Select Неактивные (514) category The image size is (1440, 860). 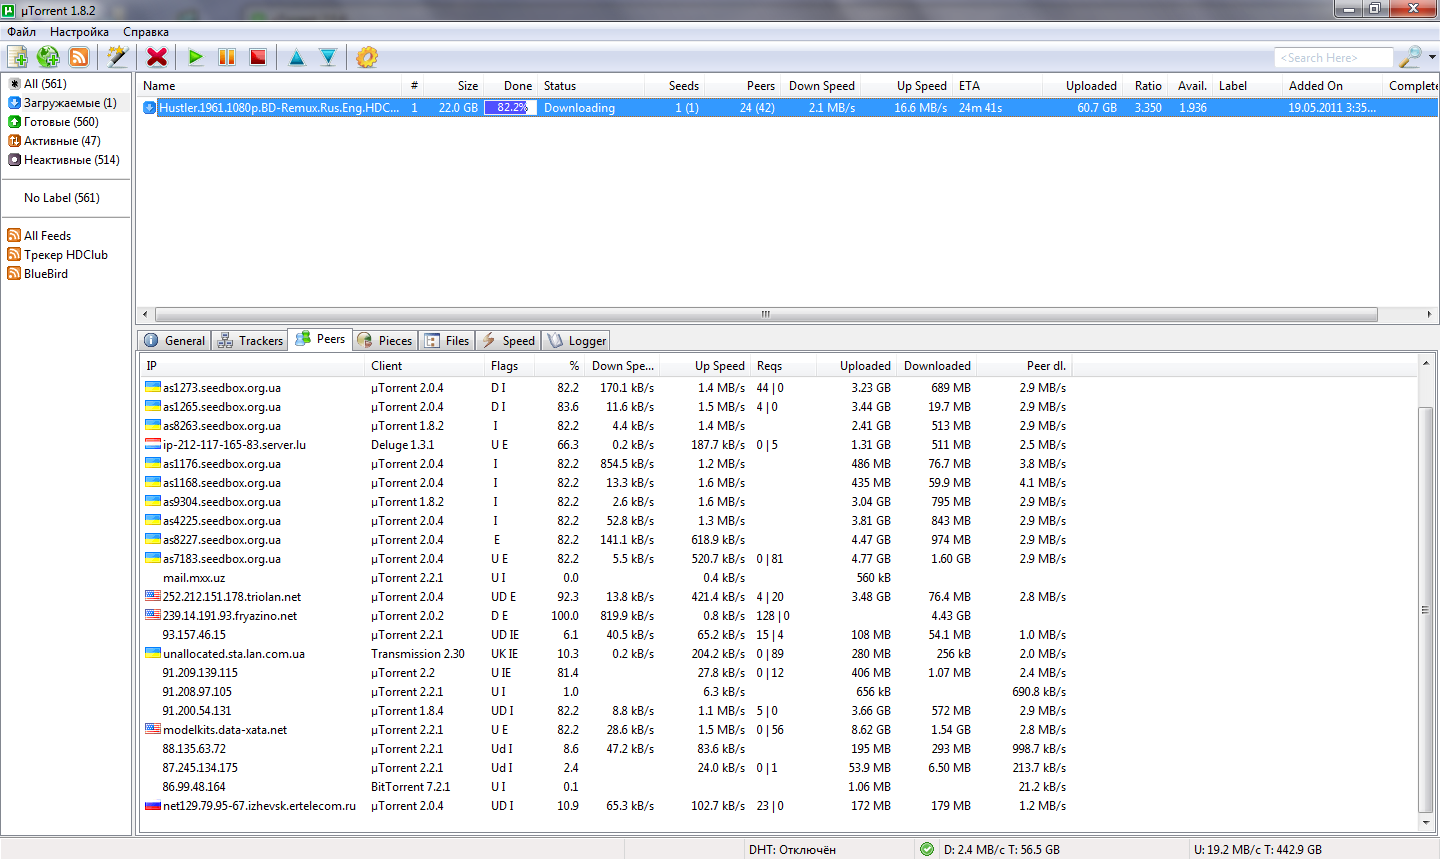[64, 160]
